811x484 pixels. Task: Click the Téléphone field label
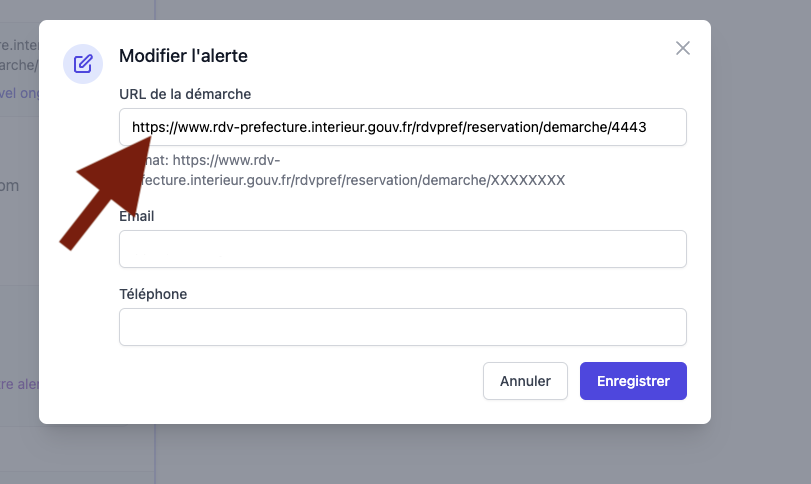pyautogui.click(x=153, y=294)
